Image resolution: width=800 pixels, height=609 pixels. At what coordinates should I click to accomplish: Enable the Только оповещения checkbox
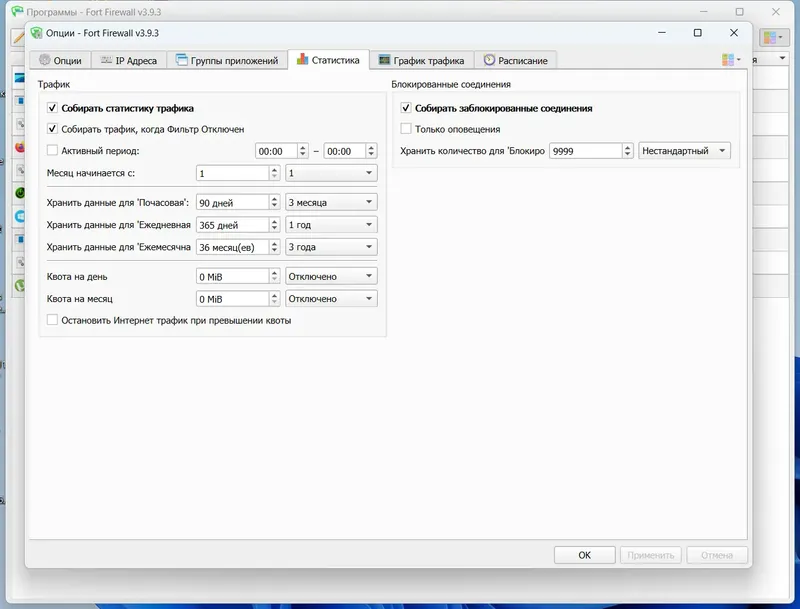pos(406,129)
